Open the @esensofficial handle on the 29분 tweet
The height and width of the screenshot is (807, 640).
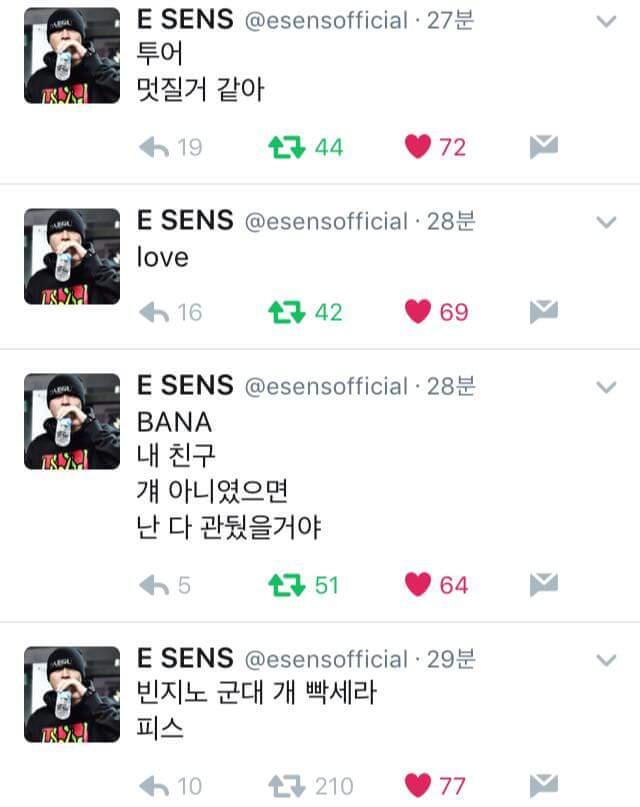point(326,659)
